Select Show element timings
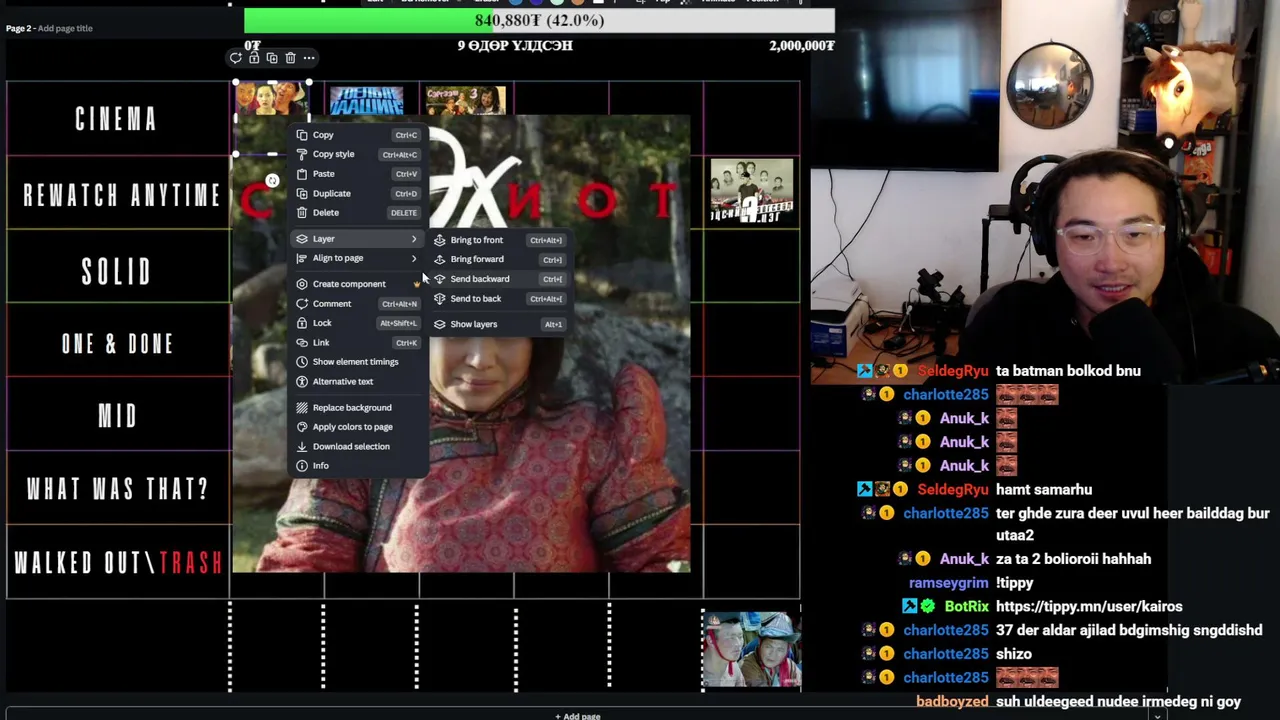This screenshot has height=720, width=1280. point(359,362)
